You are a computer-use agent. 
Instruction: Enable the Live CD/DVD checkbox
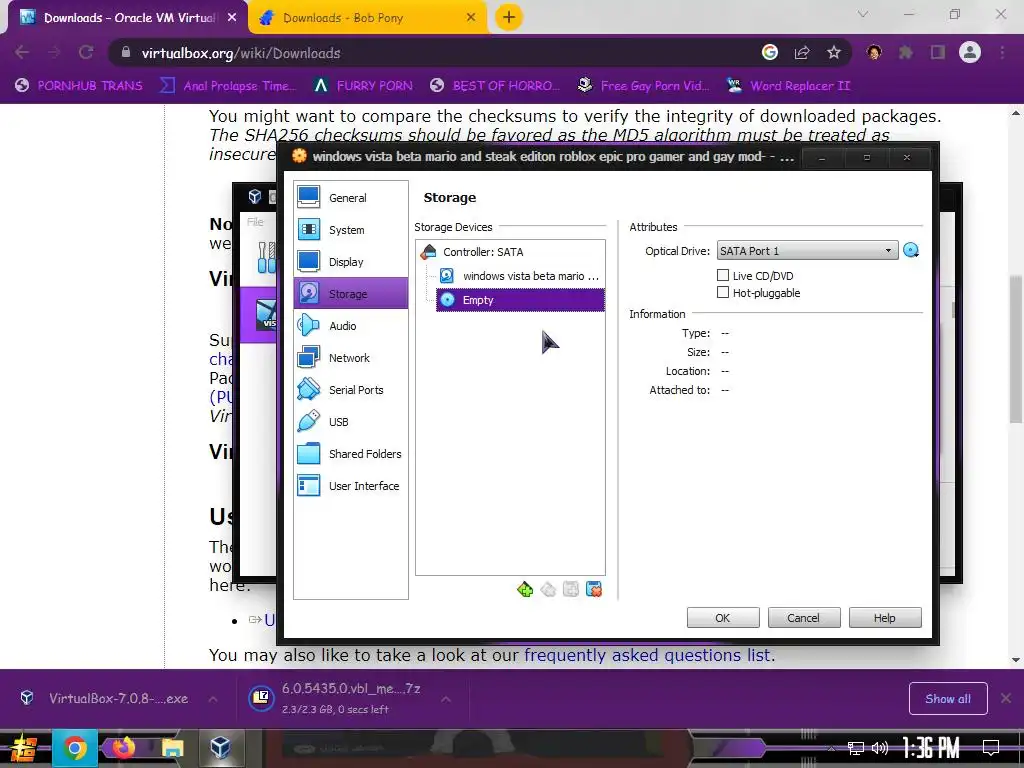[723, 275]
